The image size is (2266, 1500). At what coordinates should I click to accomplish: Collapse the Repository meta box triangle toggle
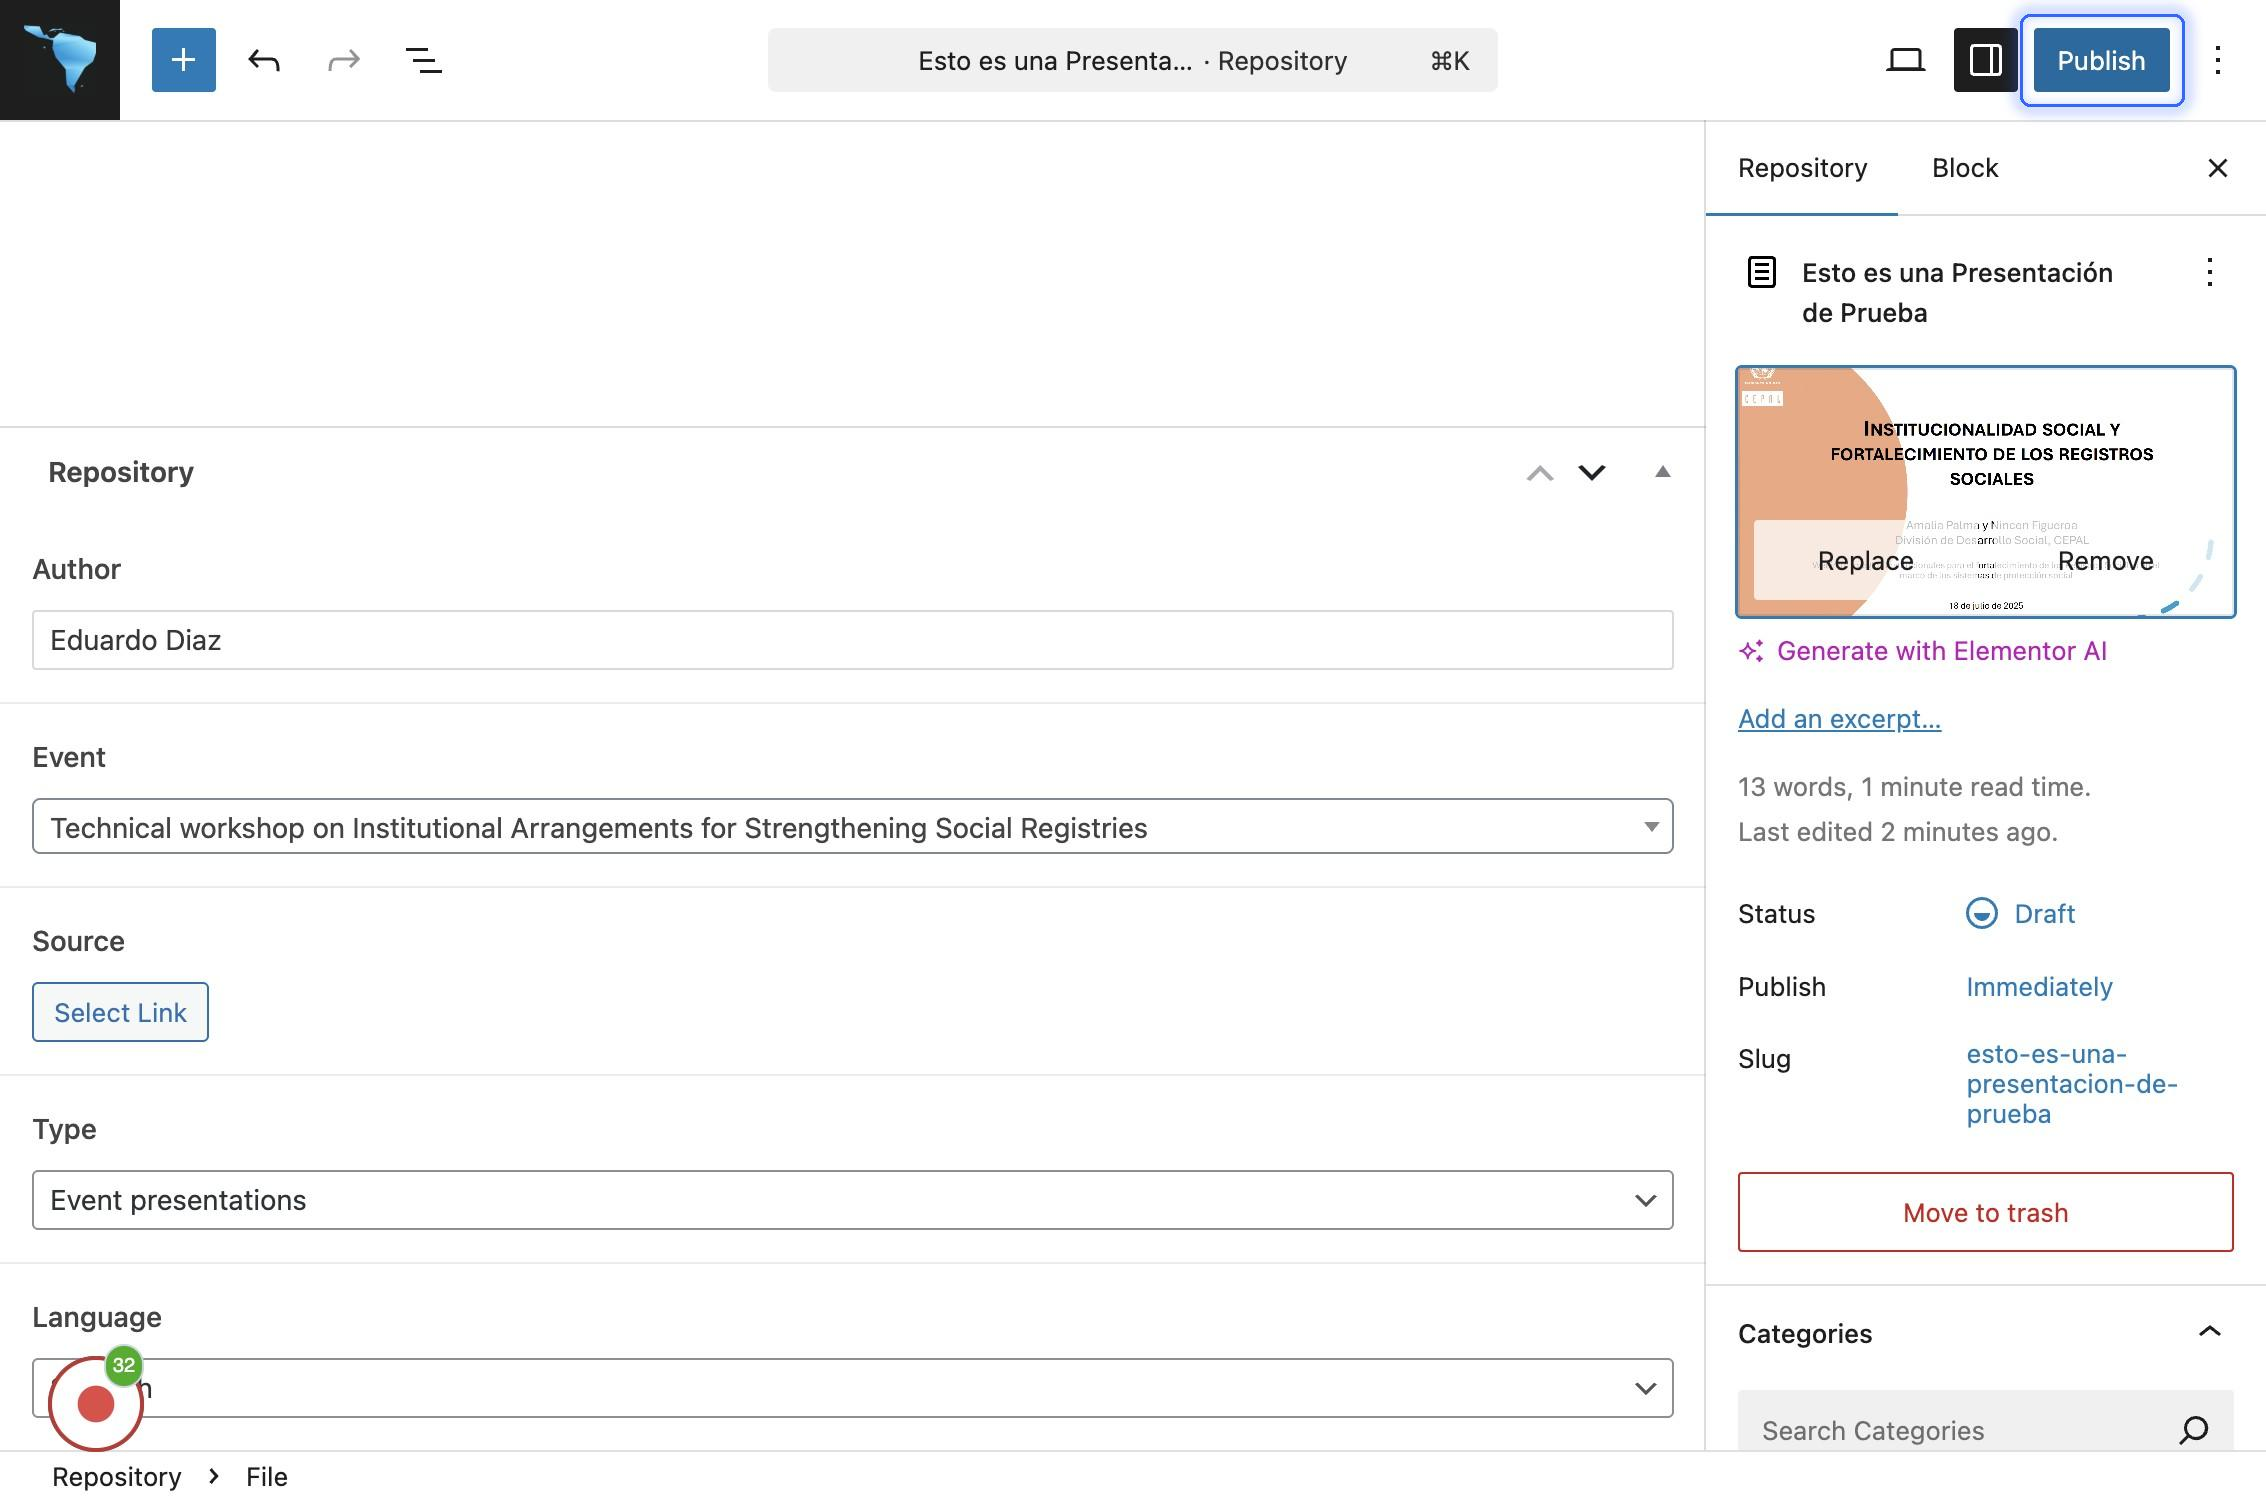pyautogui.click(x=1662, y=472)
